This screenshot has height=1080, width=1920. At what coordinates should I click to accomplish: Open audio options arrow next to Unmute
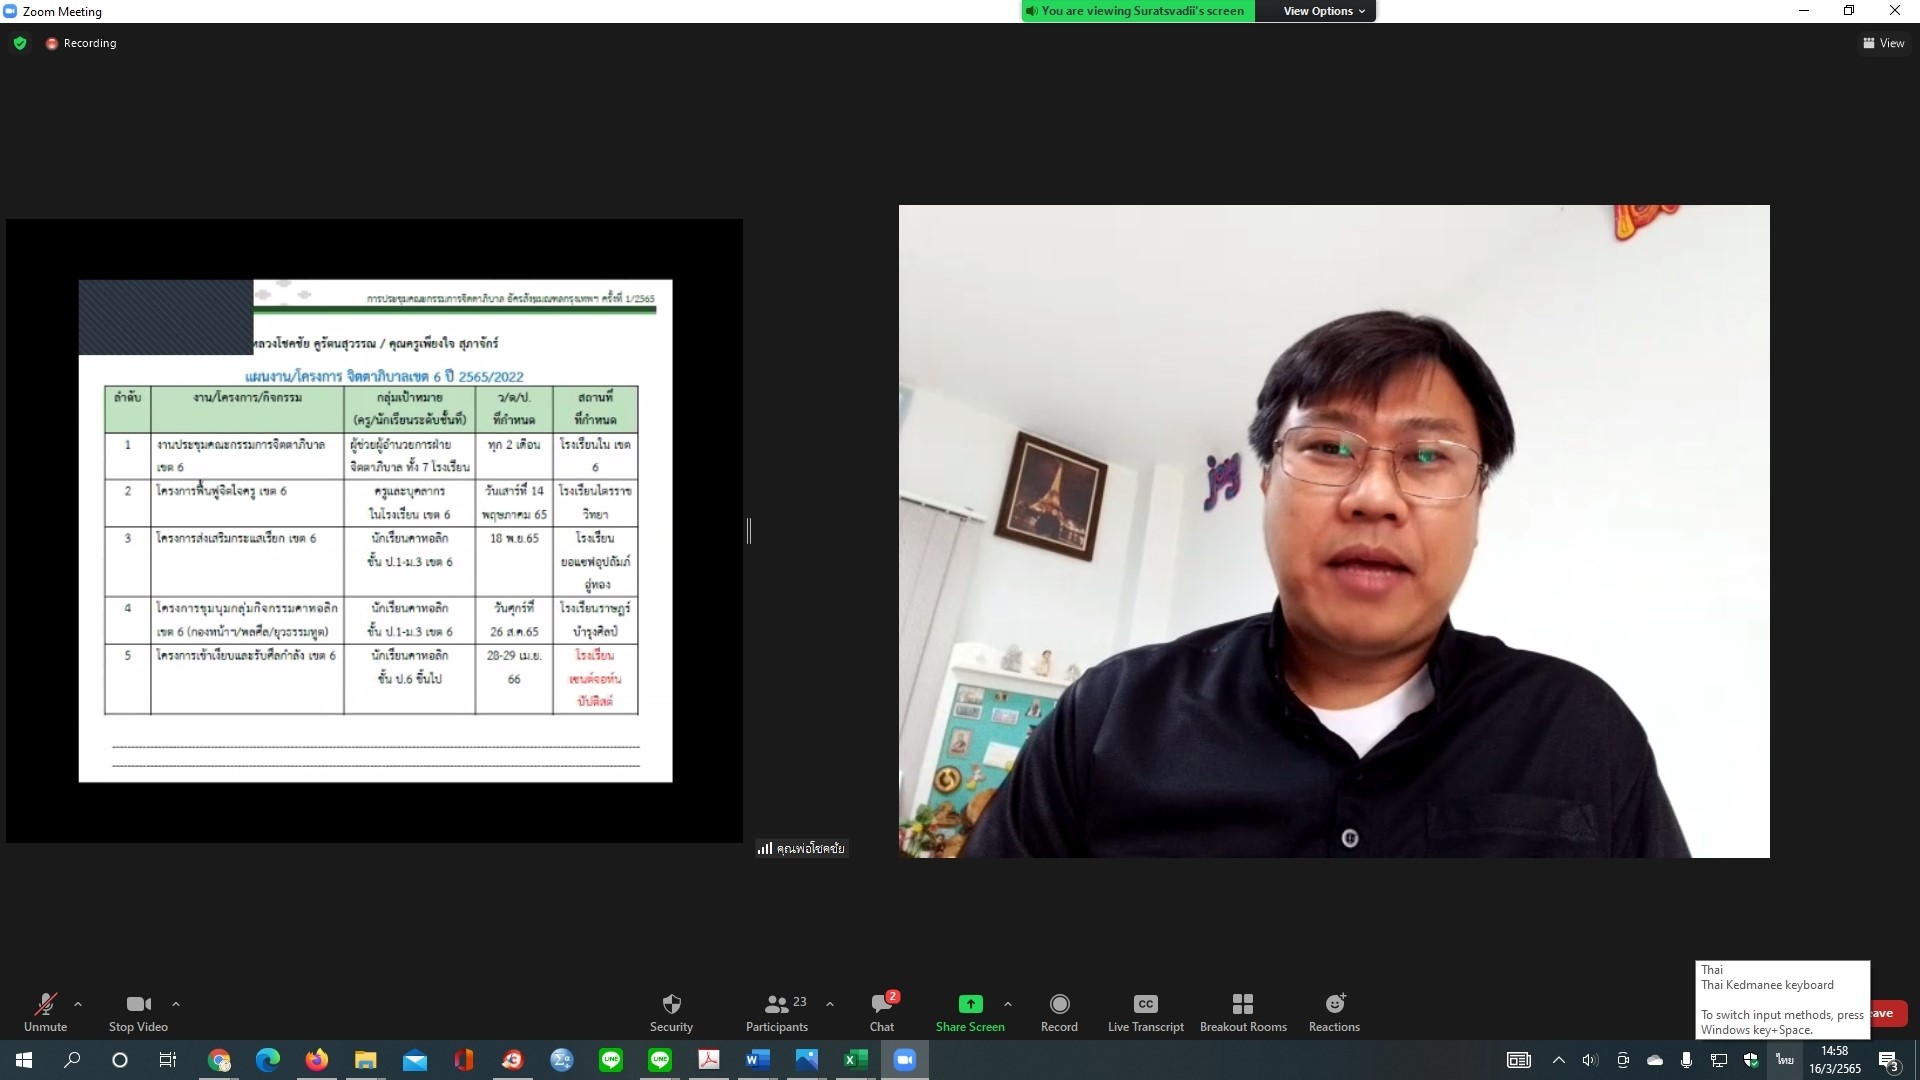pos(78,1004)
